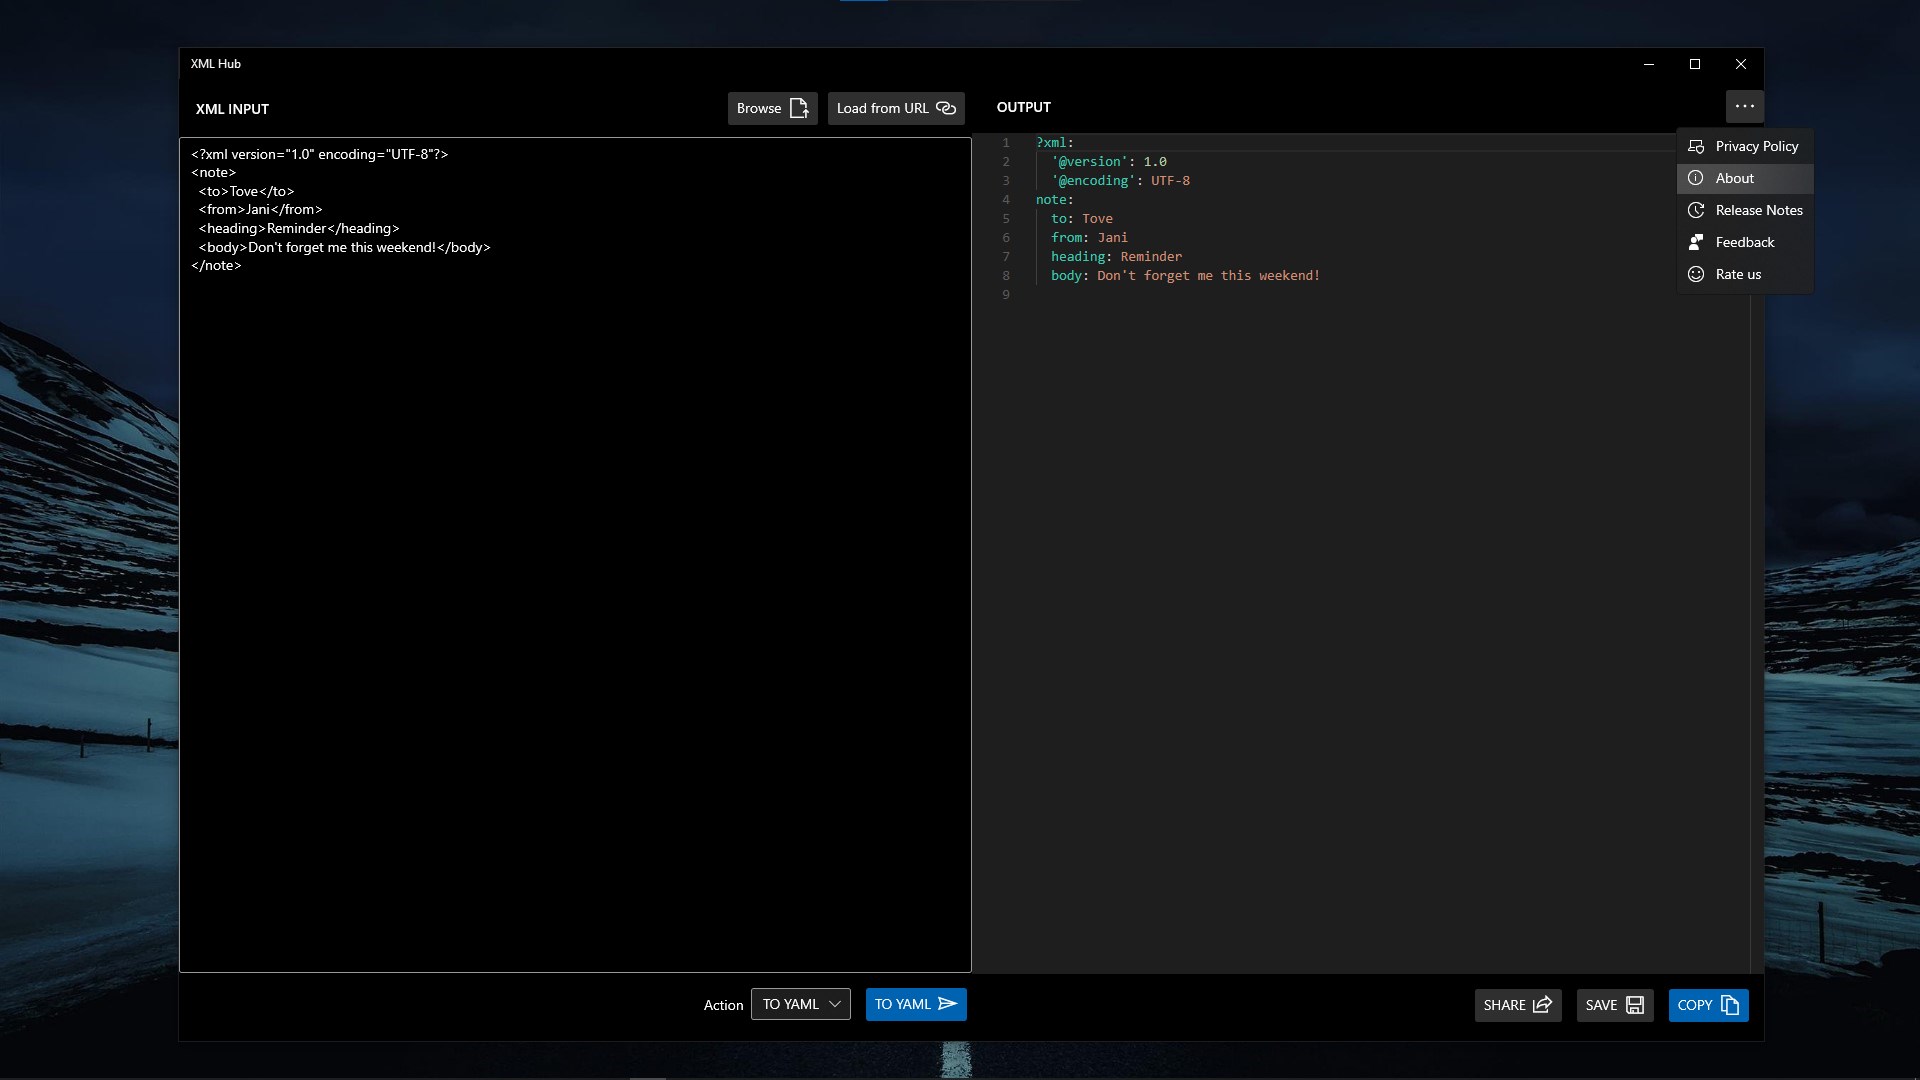Click output line number 9
Image resolution: width=1920 pixels, height=1080 pixels.
pyautogui.click(x=1006, y=294)
